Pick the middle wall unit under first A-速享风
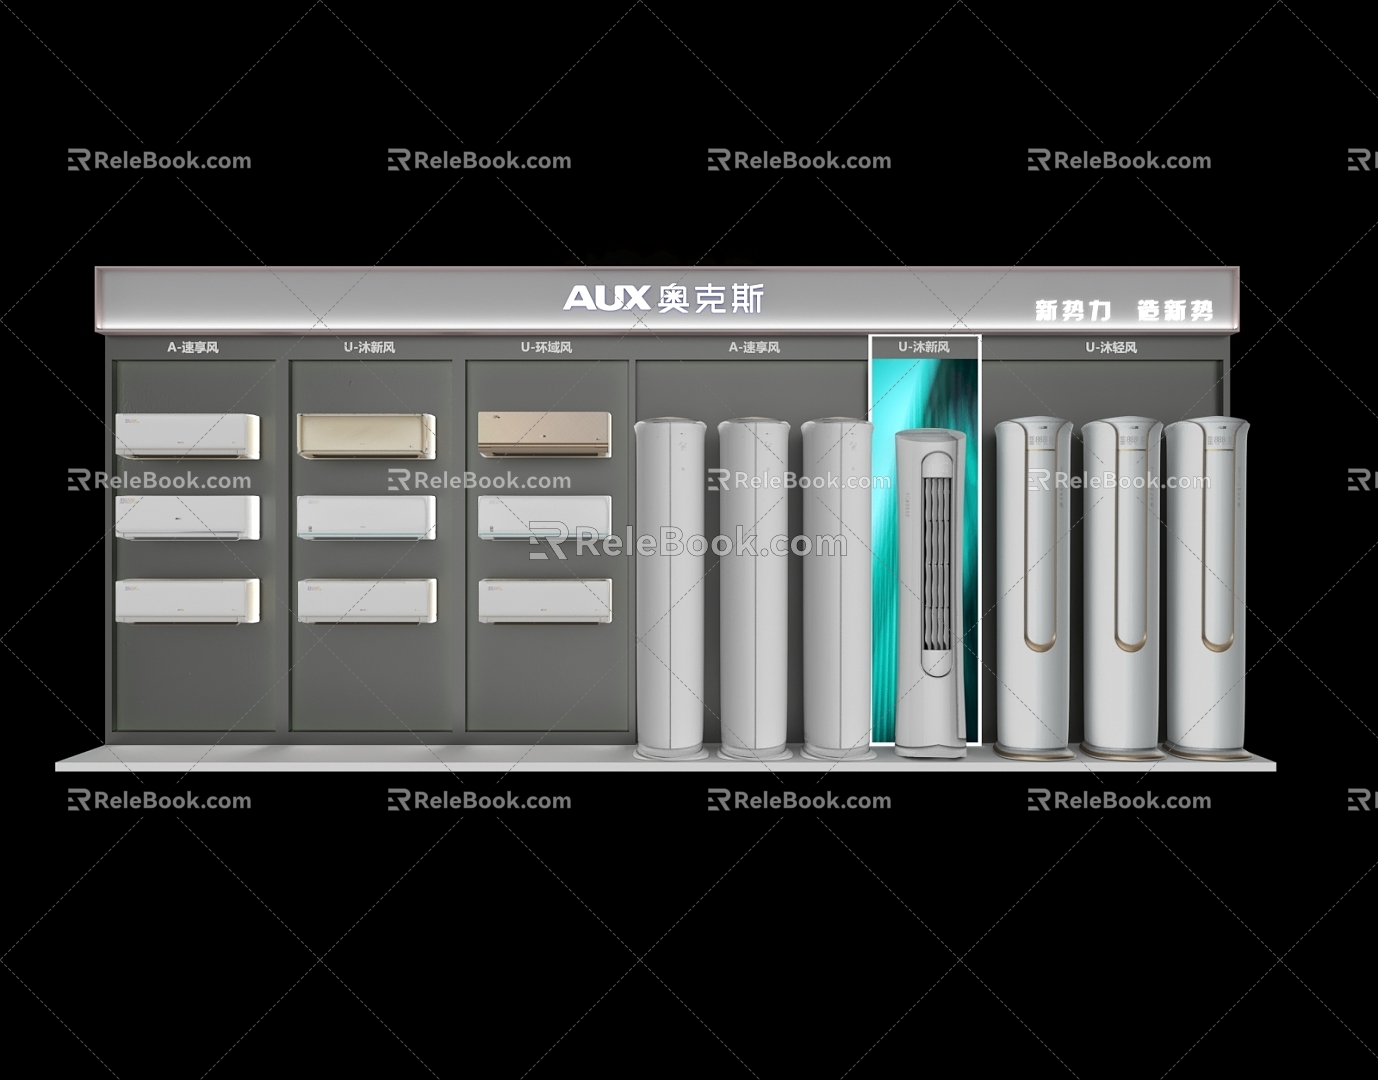Image resolution: width=1378 pixels, height=1080 pixels. (x=187, y=518)
